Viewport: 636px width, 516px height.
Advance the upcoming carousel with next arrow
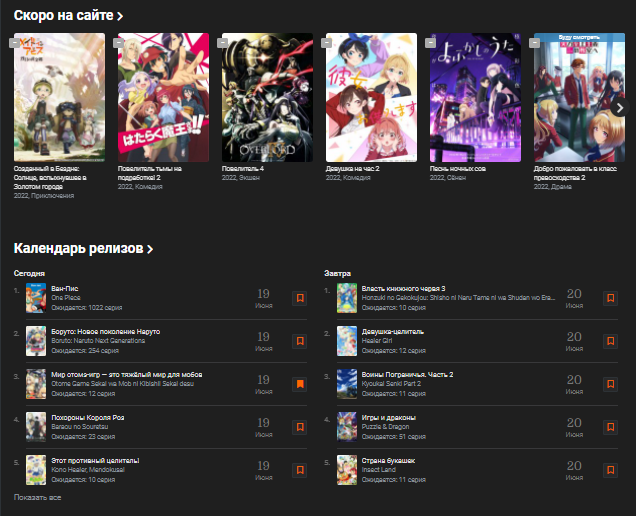click(x=619, y=108)
